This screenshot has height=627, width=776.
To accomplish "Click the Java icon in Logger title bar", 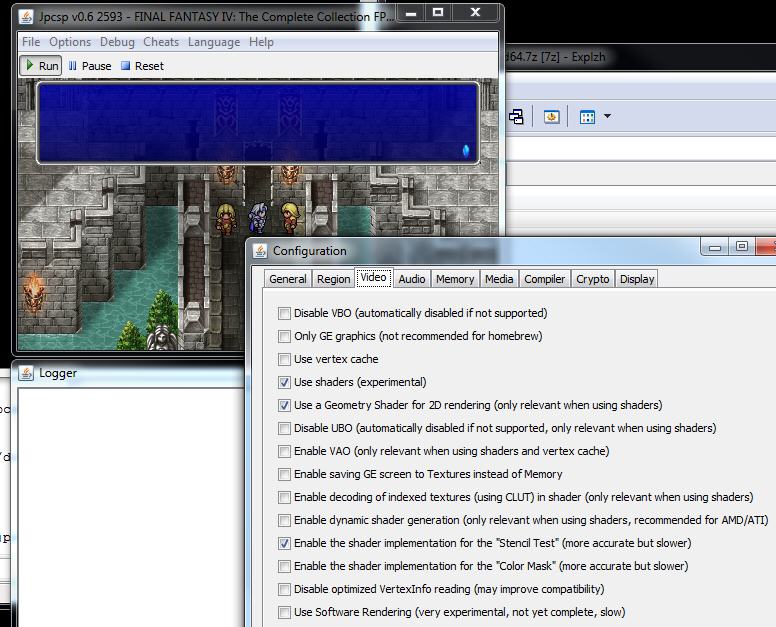I will point(26,373).
